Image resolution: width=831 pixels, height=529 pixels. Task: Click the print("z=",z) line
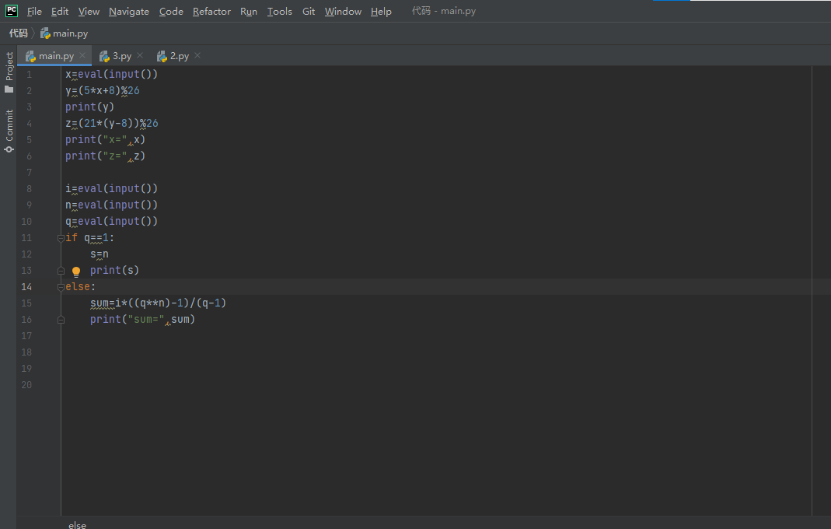pyautogui.click(x=105, y=156)
